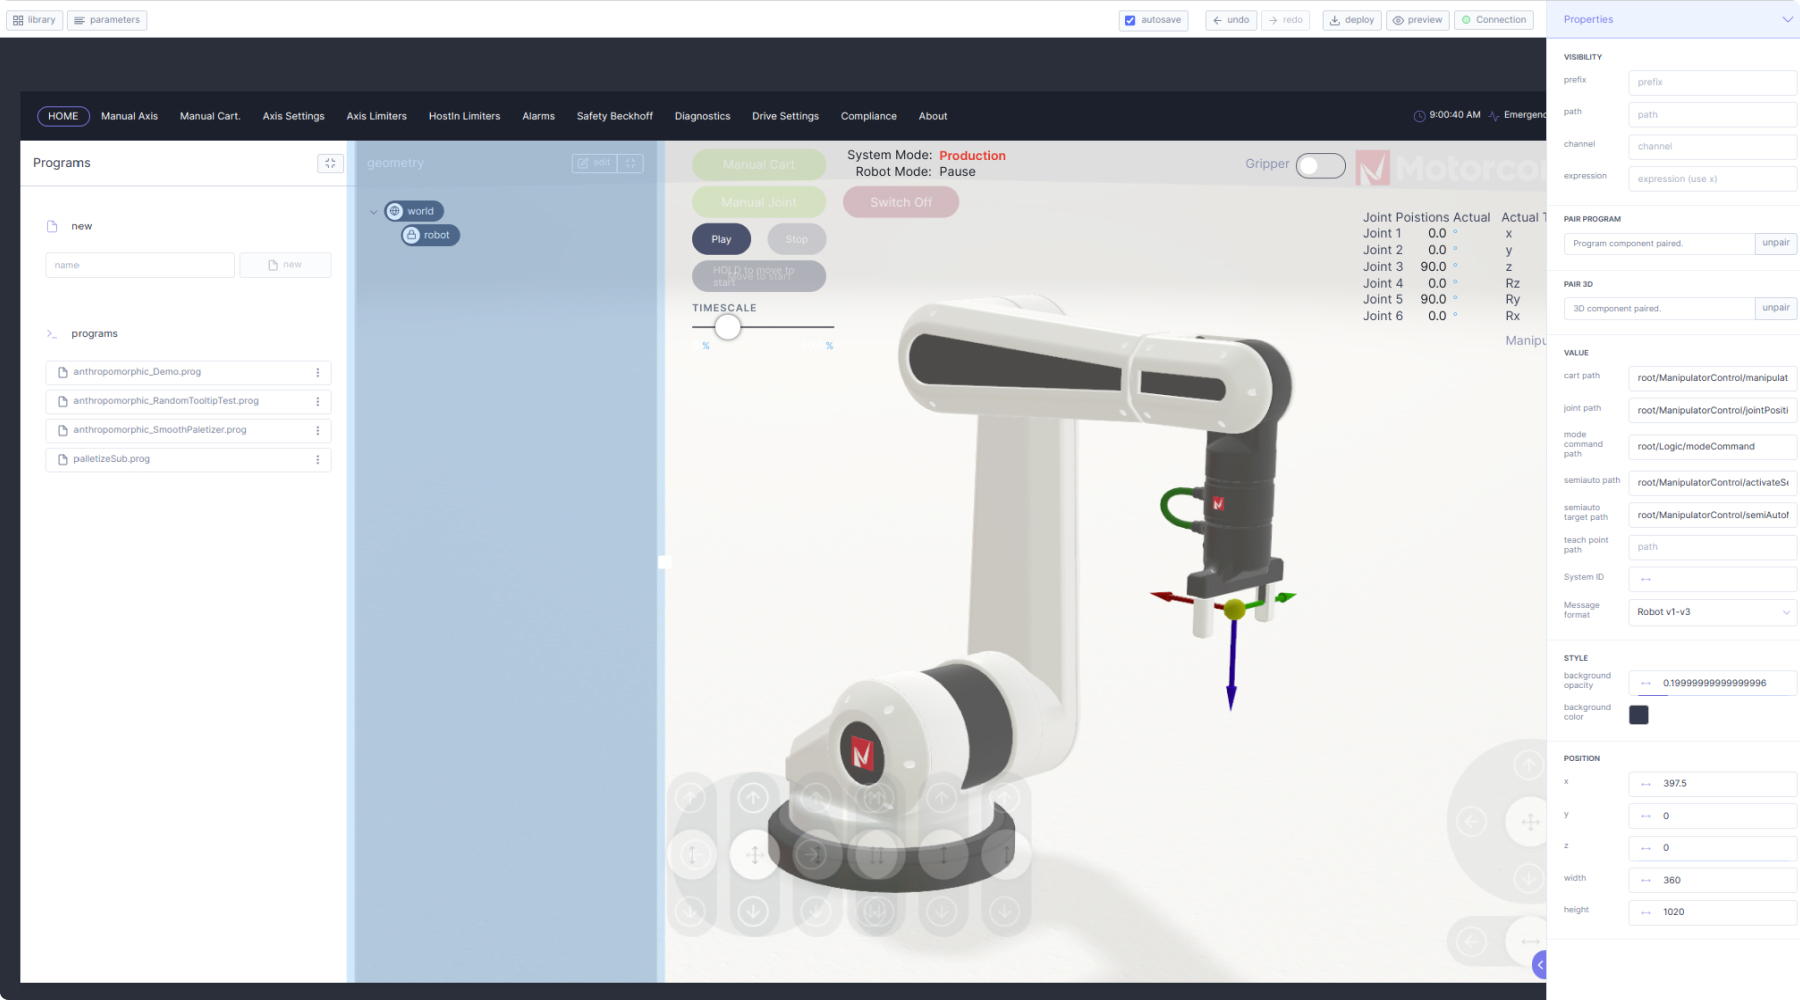Viewport: 1800px width, 1000px height.
Task: Open the Message format dropdown
Action: tap(1711, 612)
